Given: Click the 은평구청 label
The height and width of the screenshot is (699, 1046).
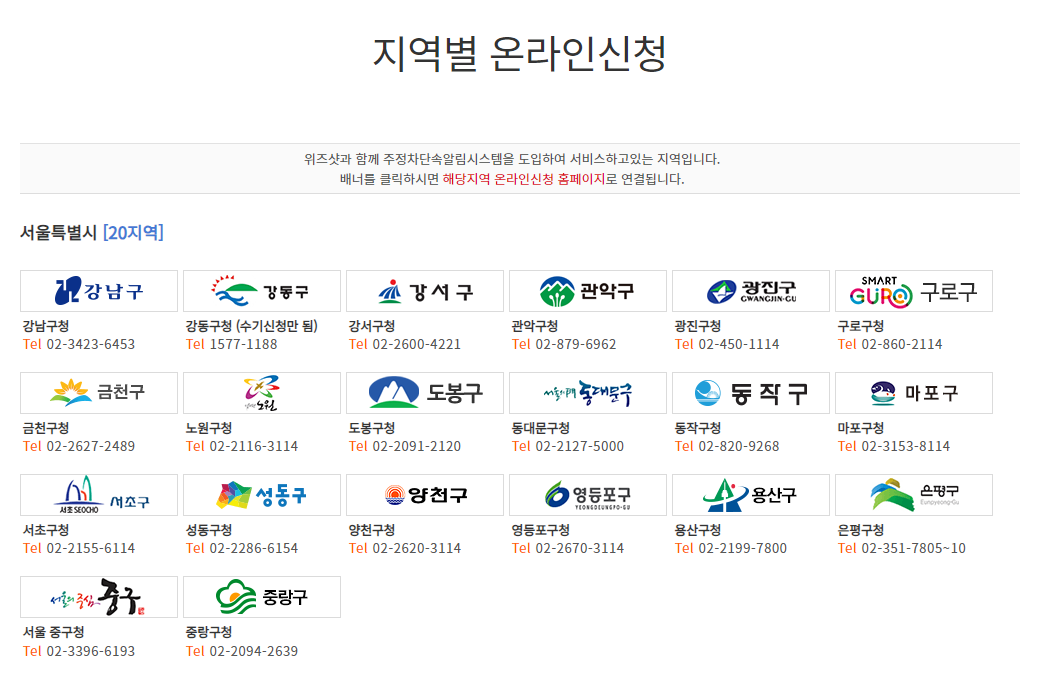Looking at the screenshot, I should tap(861, 530).
